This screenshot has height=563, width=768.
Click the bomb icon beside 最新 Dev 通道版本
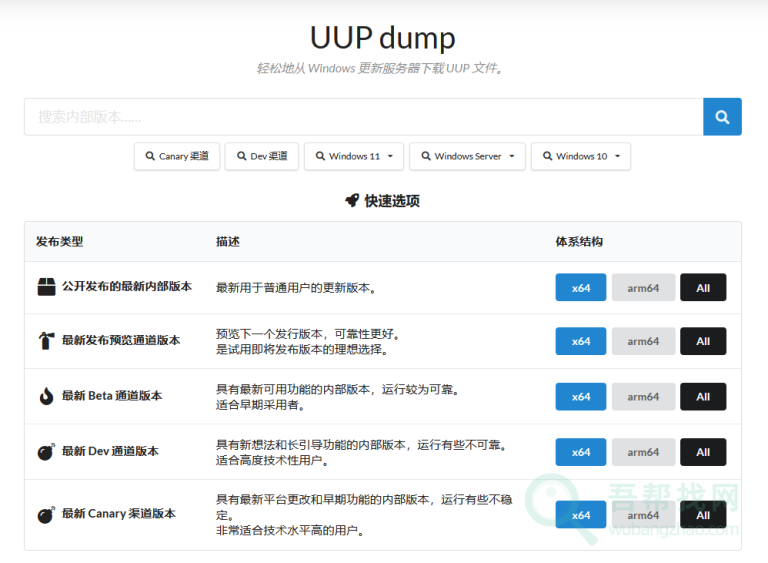click(x=46, y=451)
